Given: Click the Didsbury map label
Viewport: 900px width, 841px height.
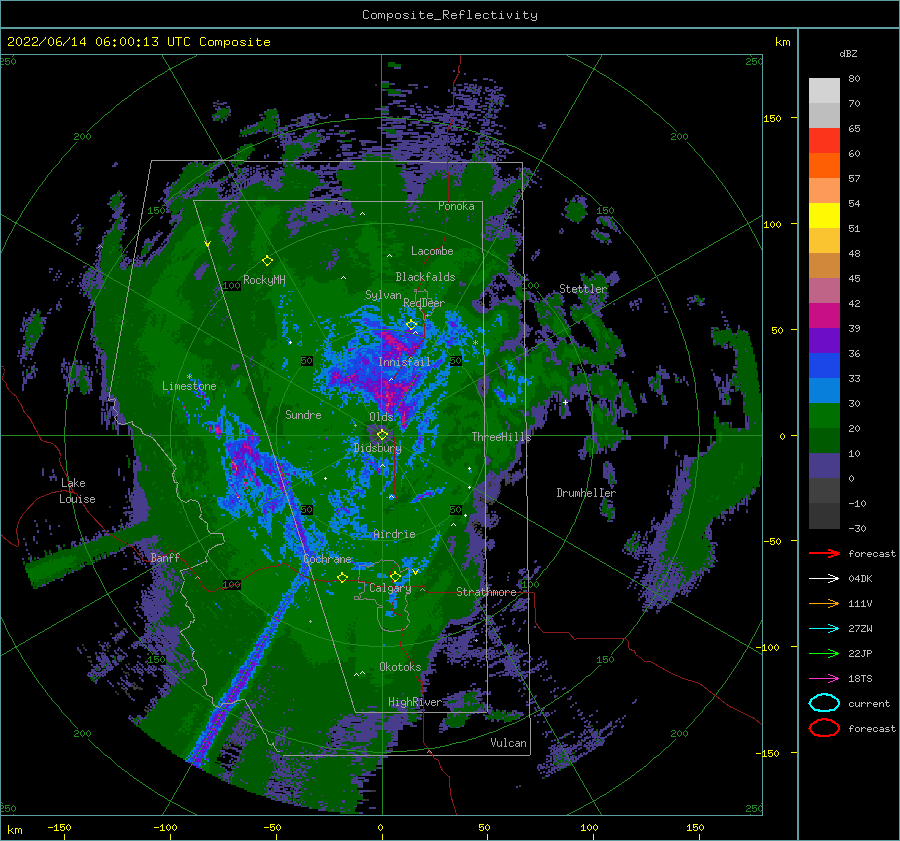Looking at the screenshot, I should pos(377,448).
